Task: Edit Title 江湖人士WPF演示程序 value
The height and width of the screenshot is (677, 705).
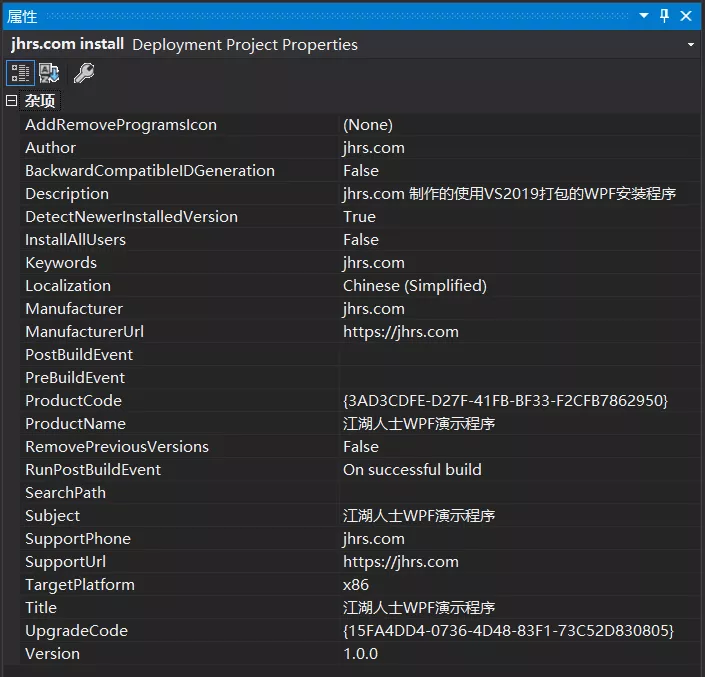Action: pyautogui.click(x=419, y=607)
